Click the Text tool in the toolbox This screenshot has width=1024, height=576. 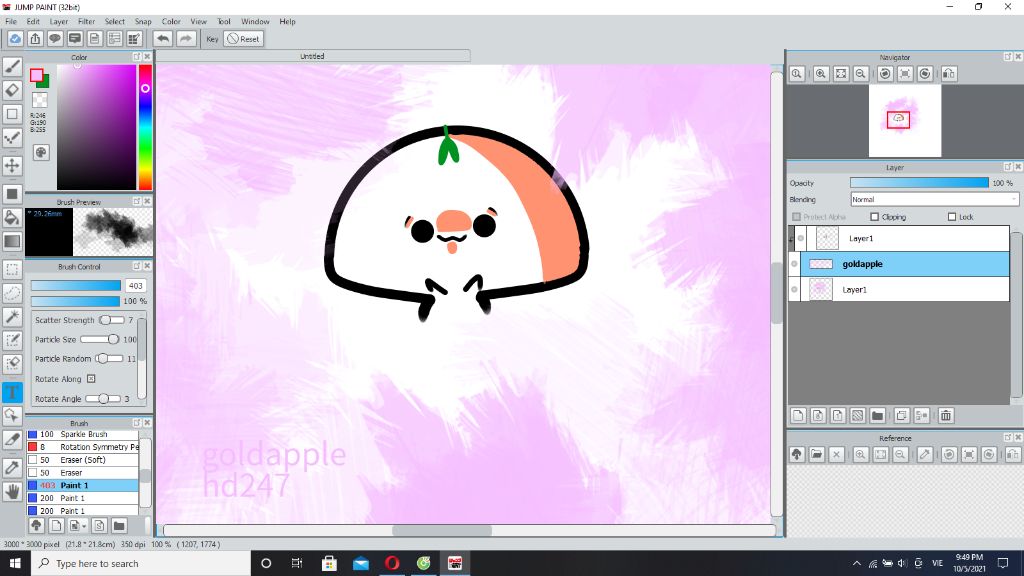point(12,392)
